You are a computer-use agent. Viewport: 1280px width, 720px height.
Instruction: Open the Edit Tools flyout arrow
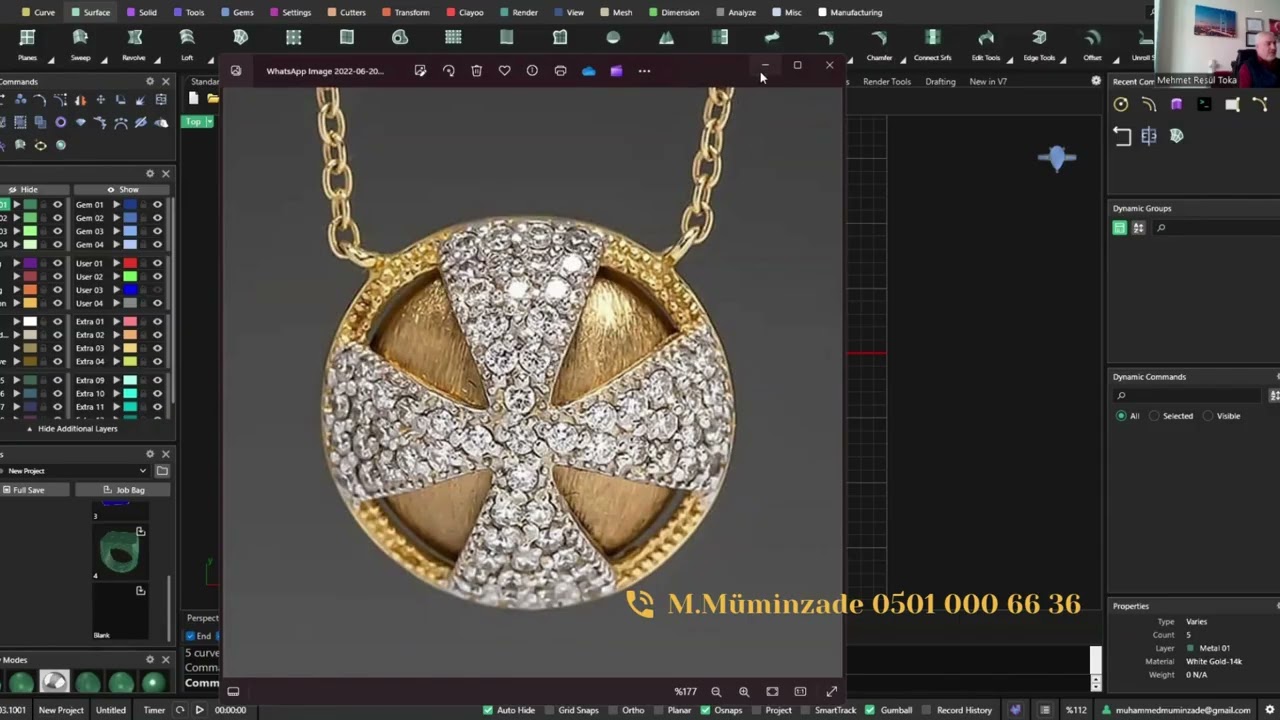(1010, 59)
